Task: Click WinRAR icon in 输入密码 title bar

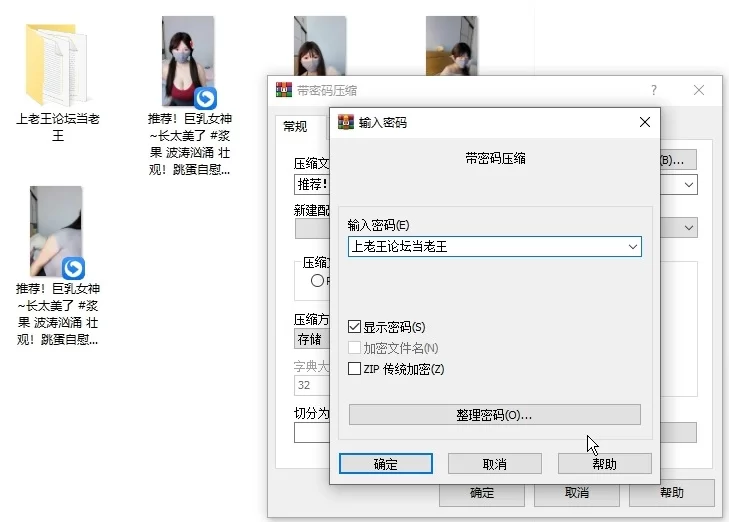Action: click(346, 122)
